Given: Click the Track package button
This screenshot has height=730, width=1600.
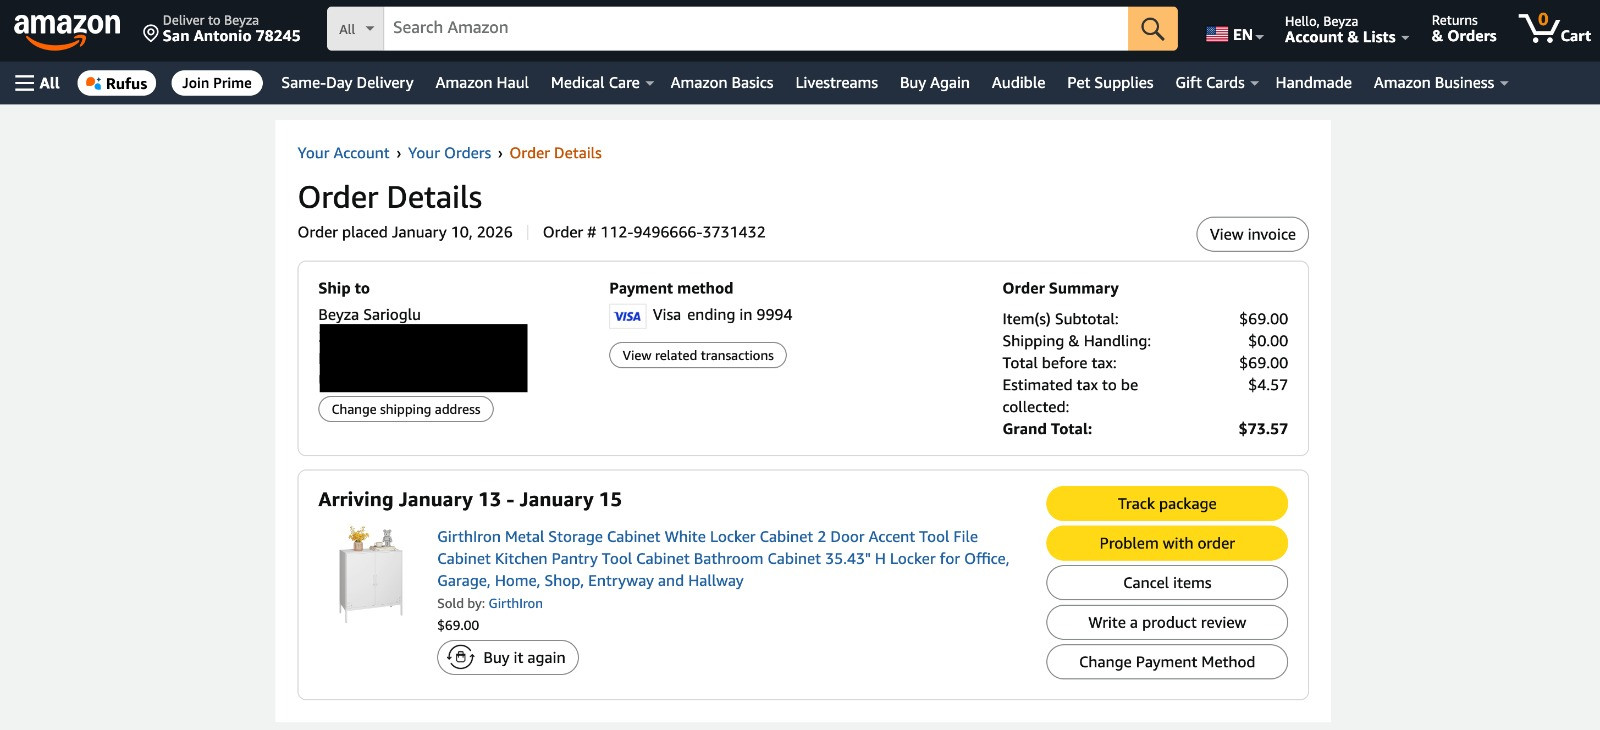Looking at the screenshot, I should 1167,504.
